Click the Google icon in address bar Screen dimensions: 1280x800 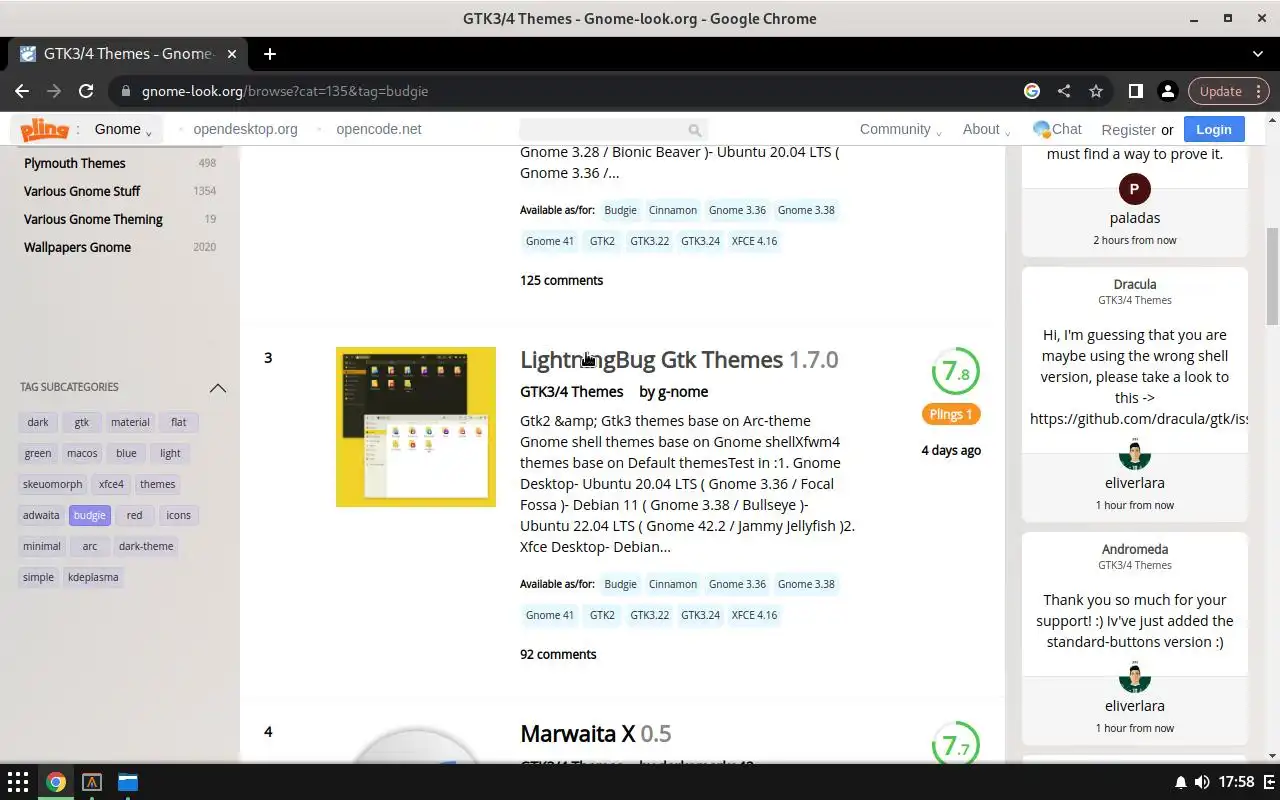[x=1032, y=91]
